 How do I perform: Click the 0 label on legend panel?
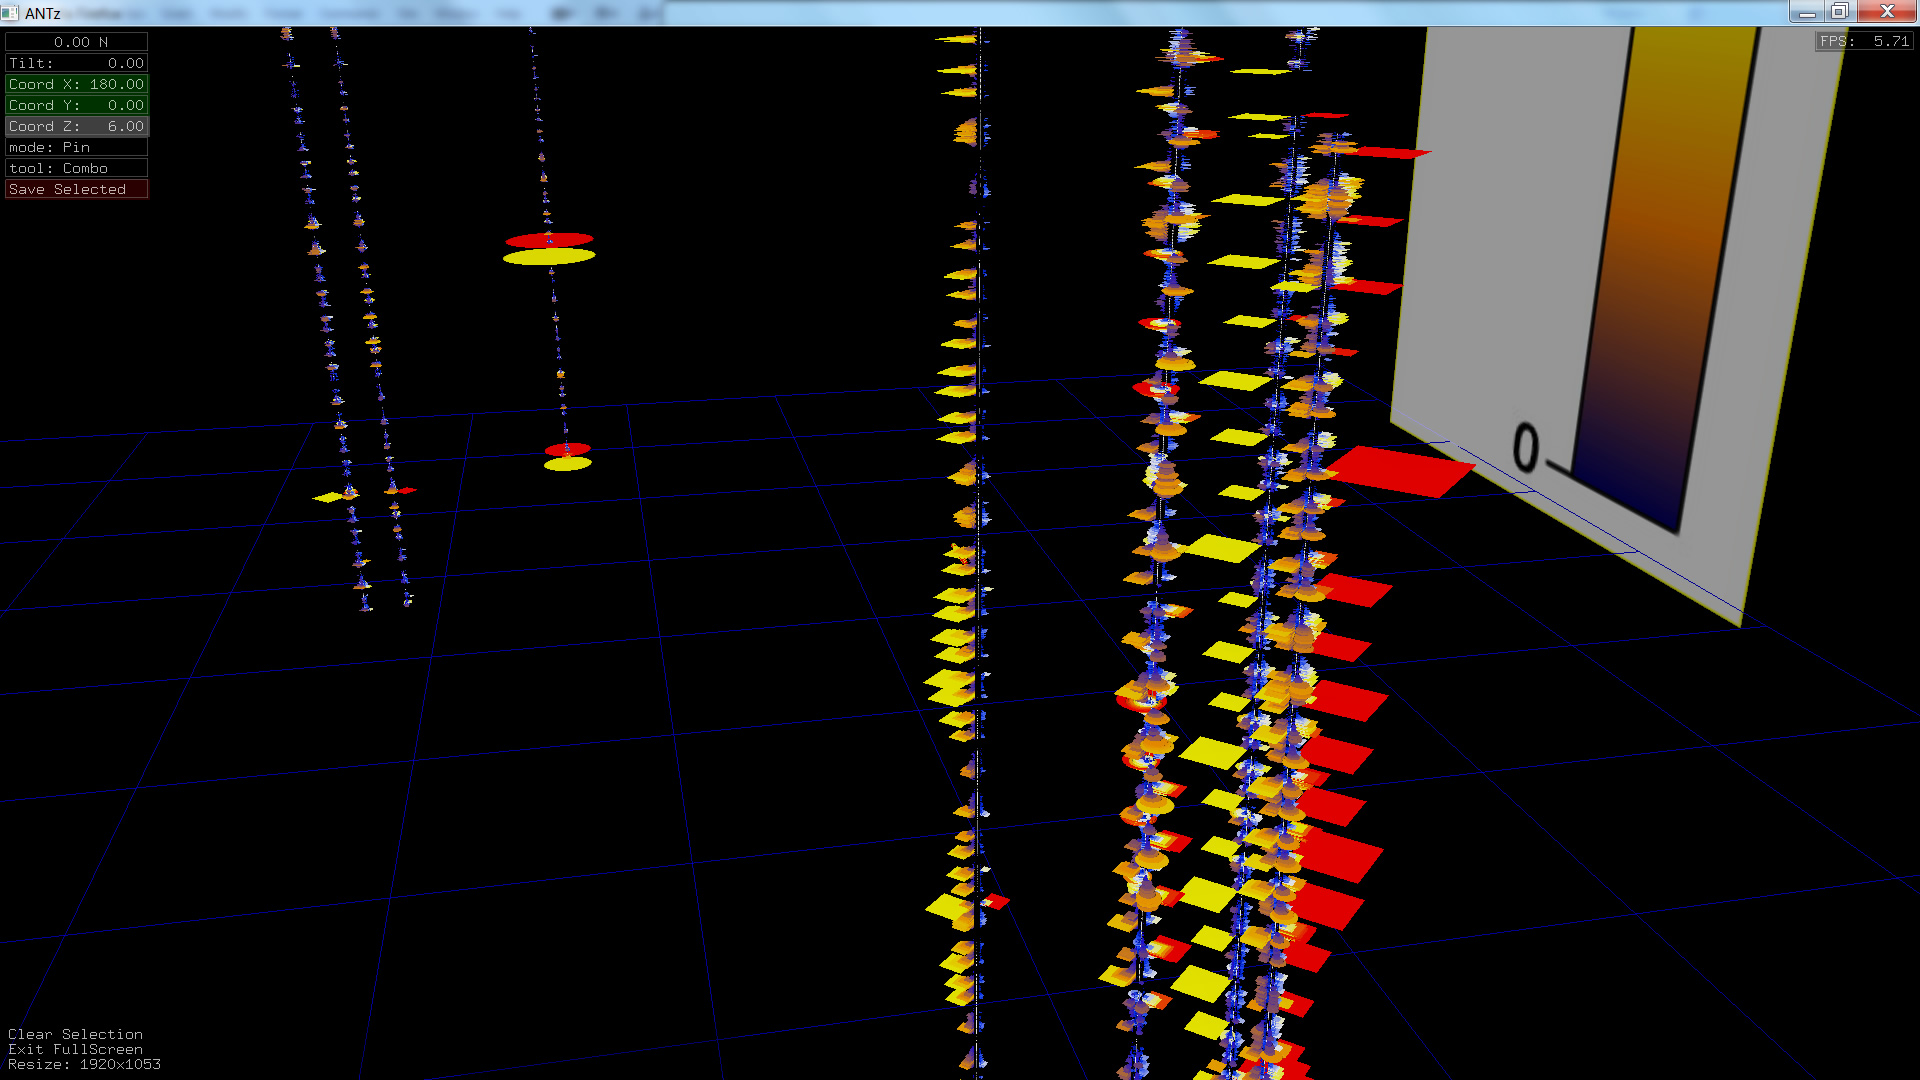pos(1525,447)
